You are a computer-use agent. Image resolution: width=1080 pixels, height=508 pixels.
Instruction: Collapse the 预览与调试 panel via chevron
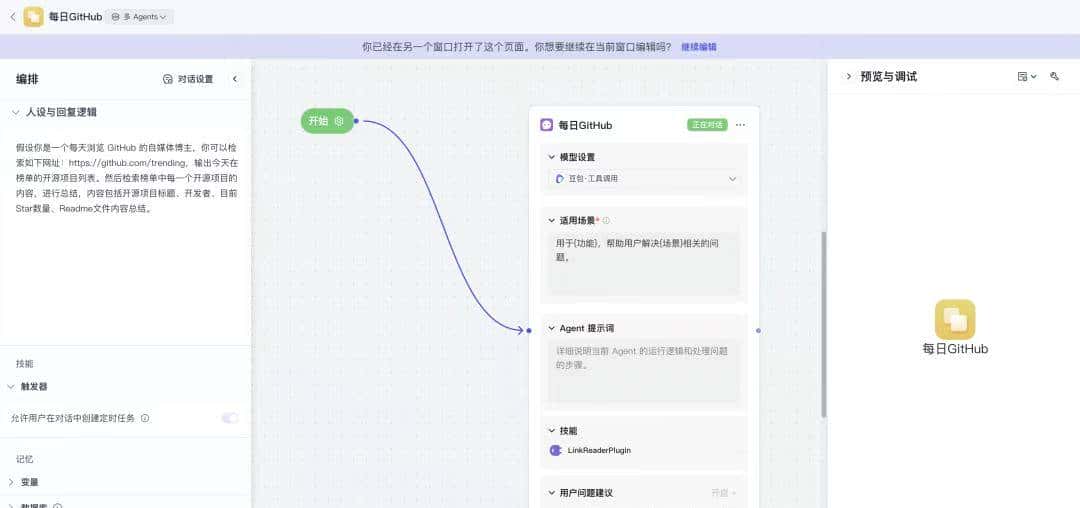point(849,76)
